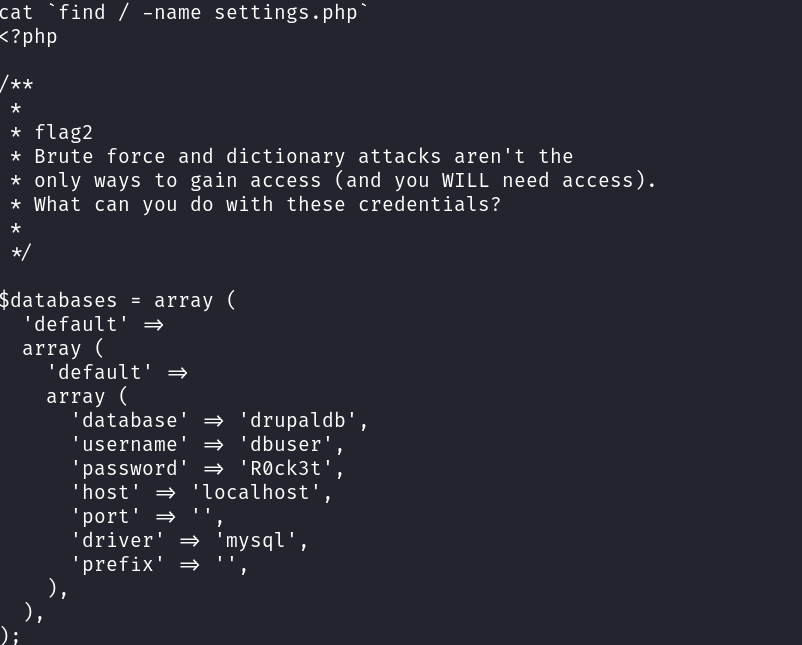Click the $databases variable name

point(58,300)
